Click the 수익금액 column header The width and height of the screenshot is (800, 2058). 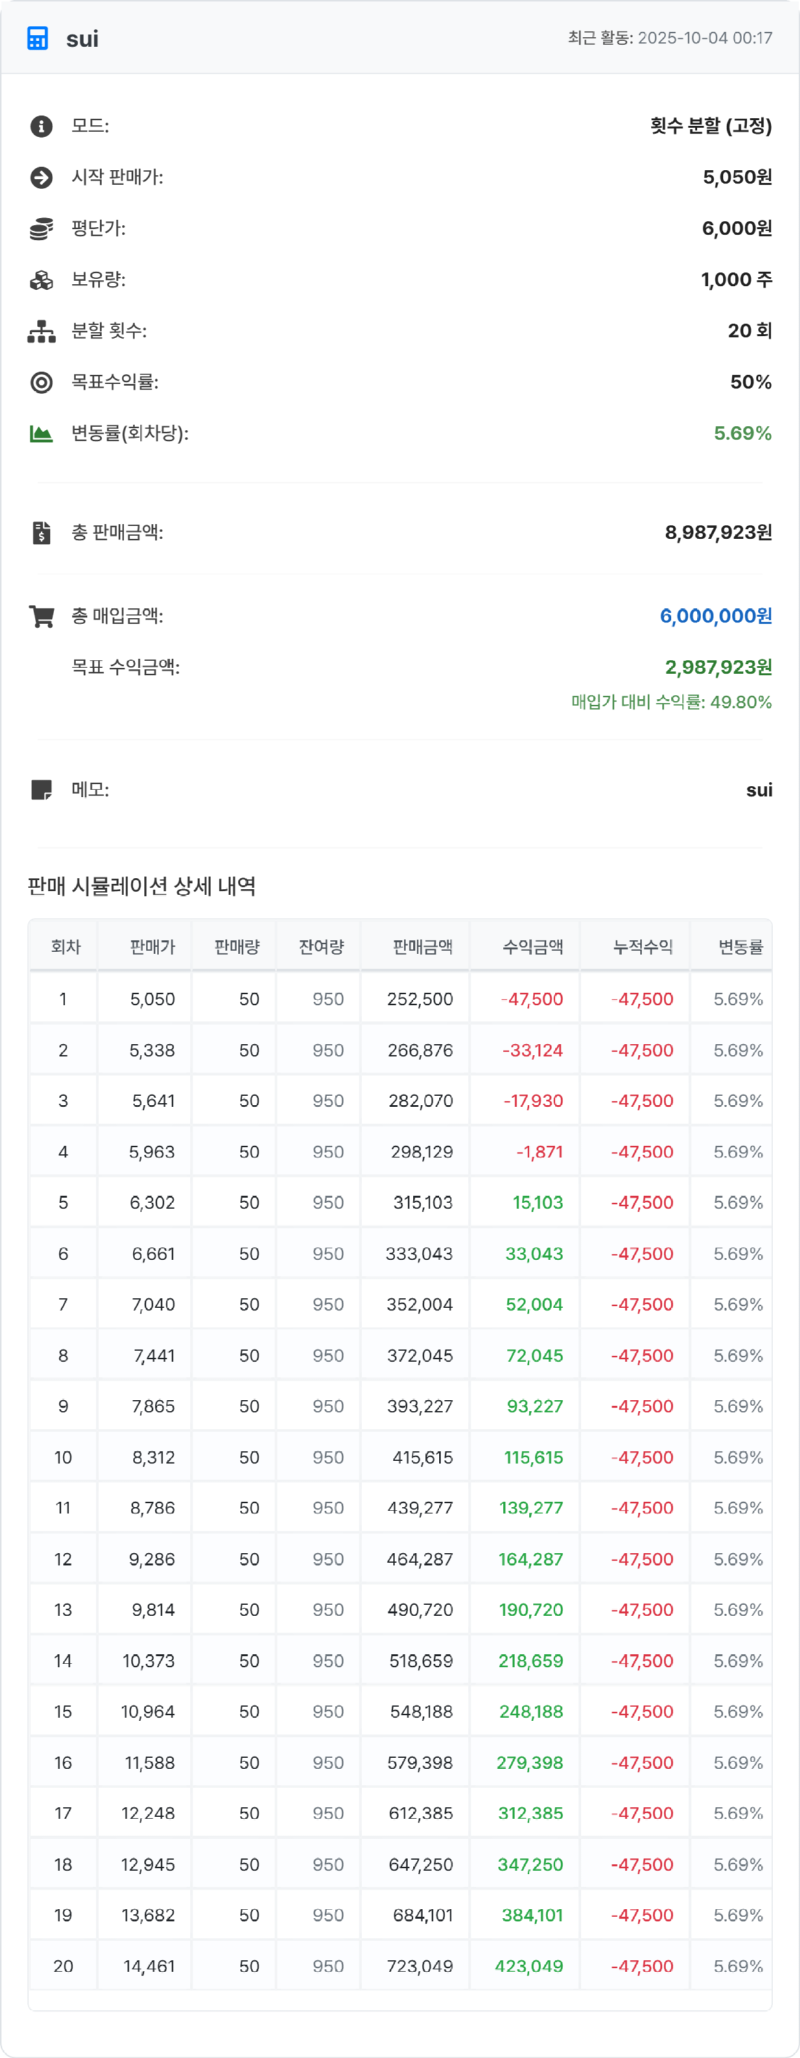[x=532, y=946]
